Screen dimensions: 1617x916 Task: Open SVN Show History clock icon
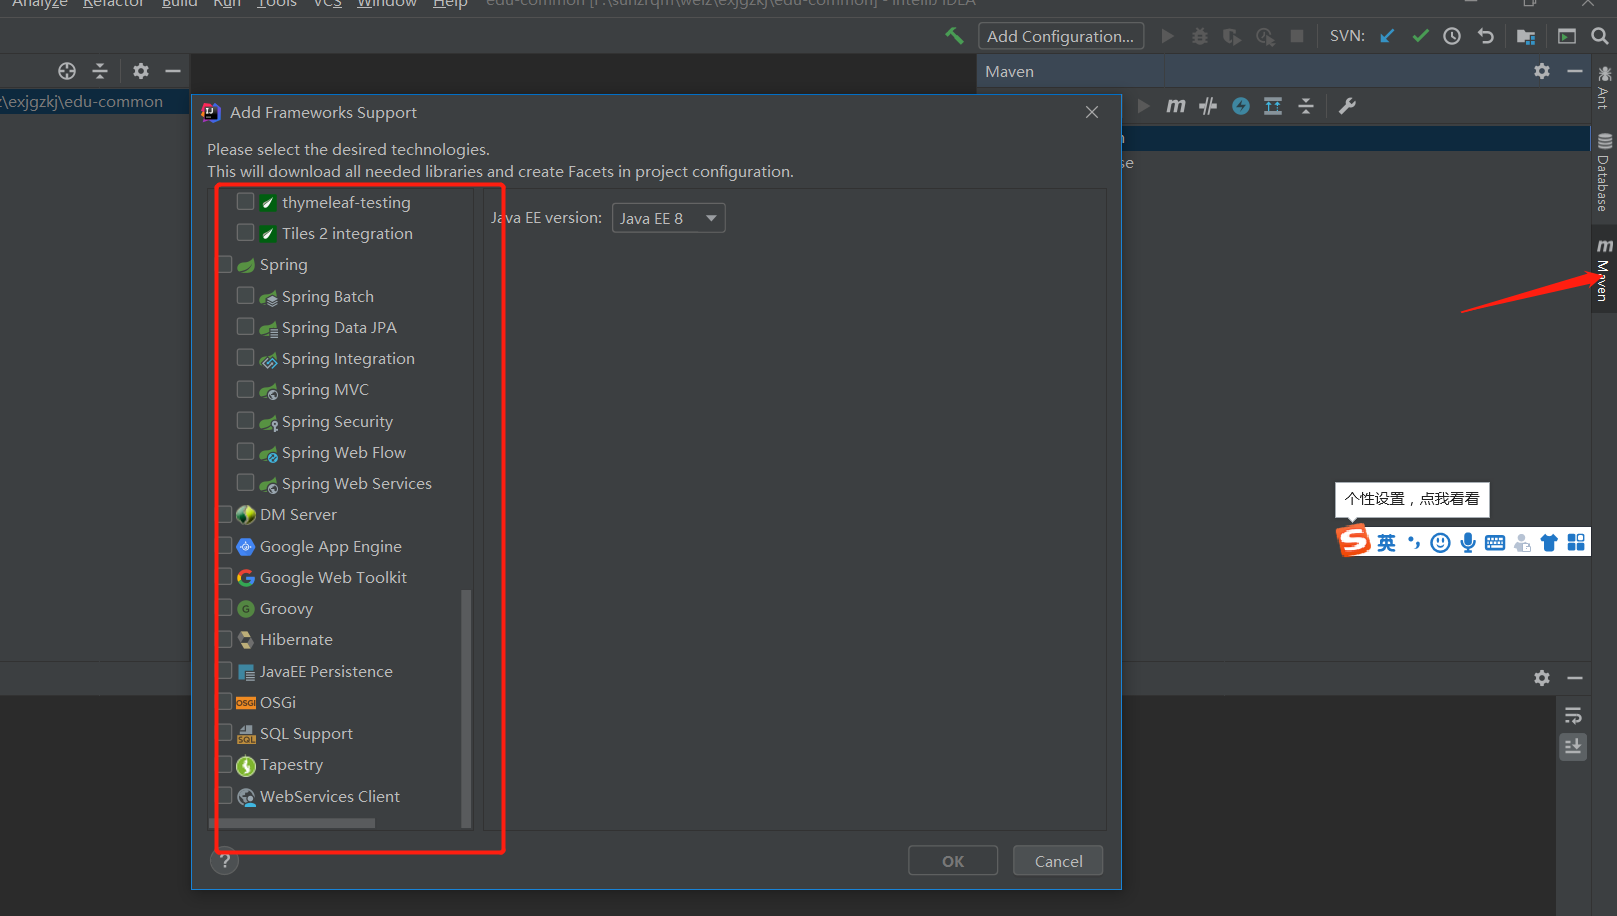click(1452, 36)
